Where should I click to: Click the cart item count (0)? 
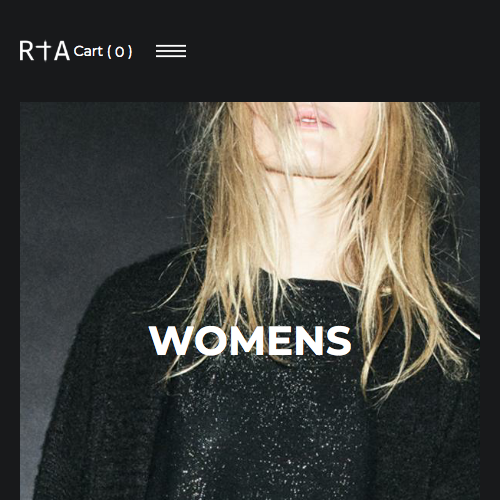point(120,52)
